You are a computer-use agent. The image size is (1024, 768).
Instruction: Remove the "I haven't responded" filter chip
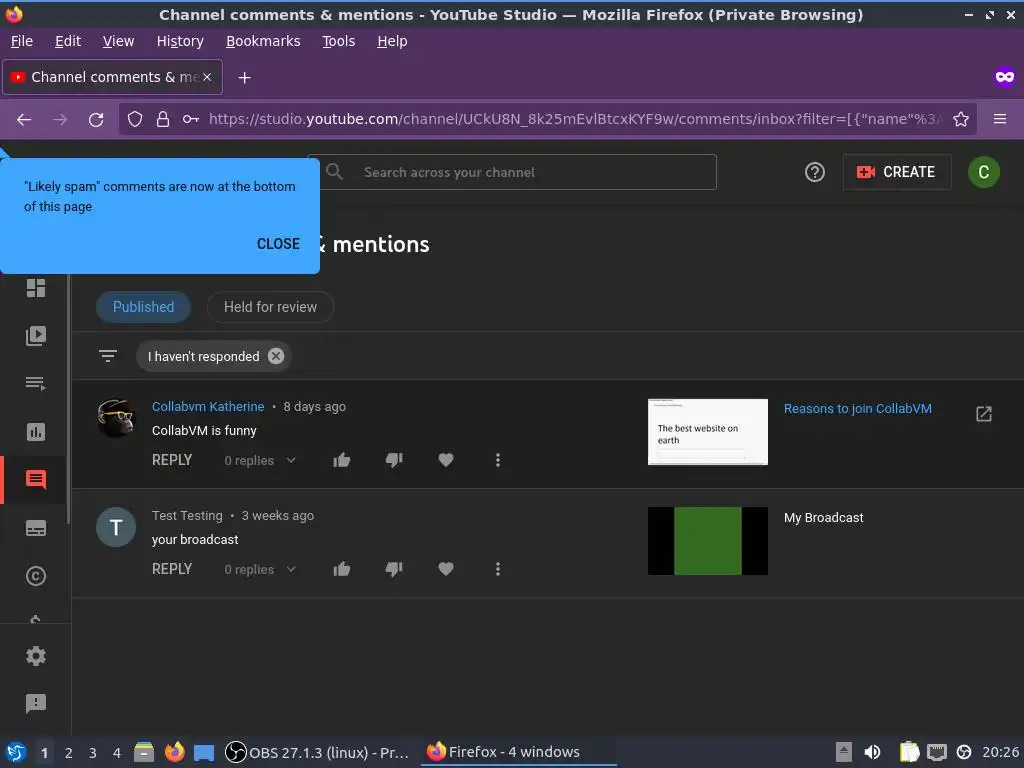point(276,356)
